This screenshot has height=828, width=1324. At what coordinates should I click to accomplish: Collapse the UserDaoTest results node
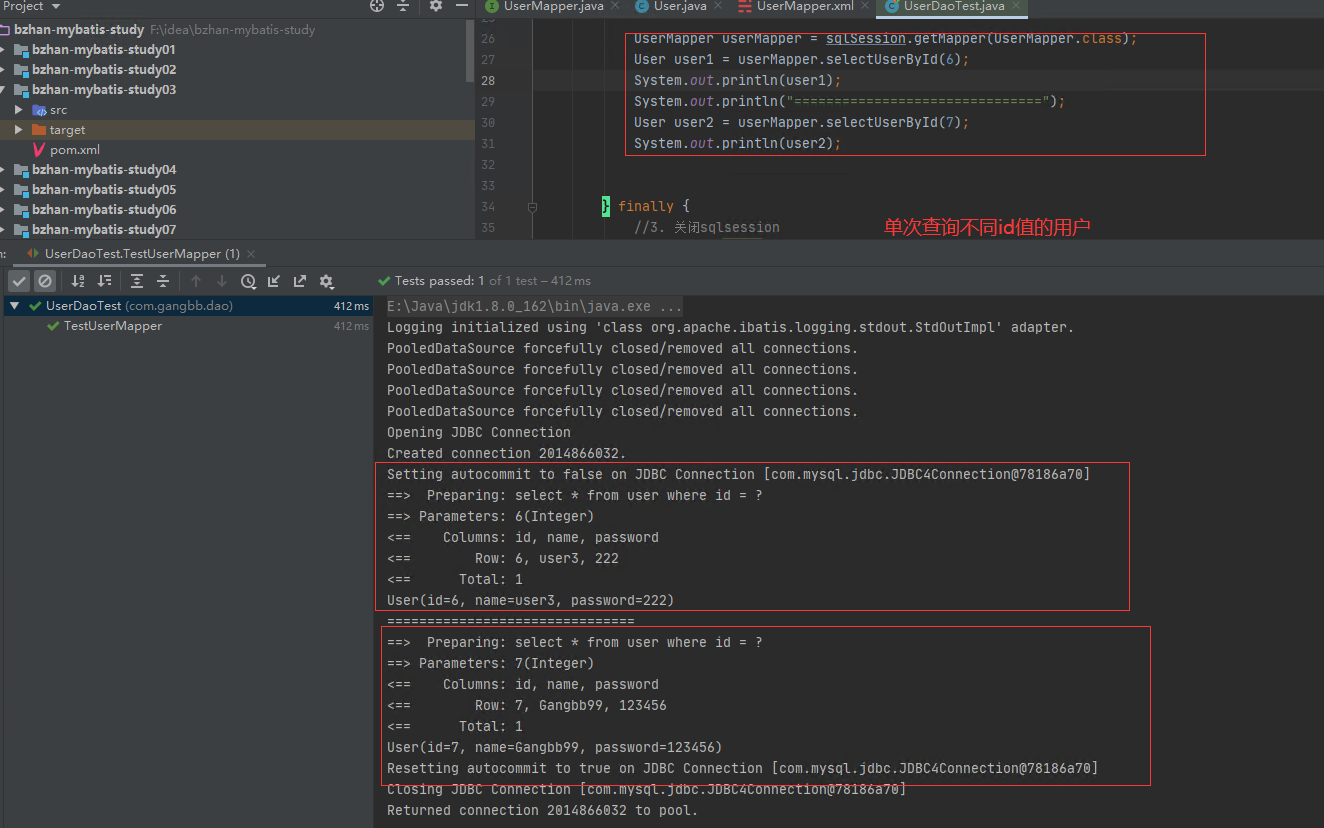pos(15,306)
